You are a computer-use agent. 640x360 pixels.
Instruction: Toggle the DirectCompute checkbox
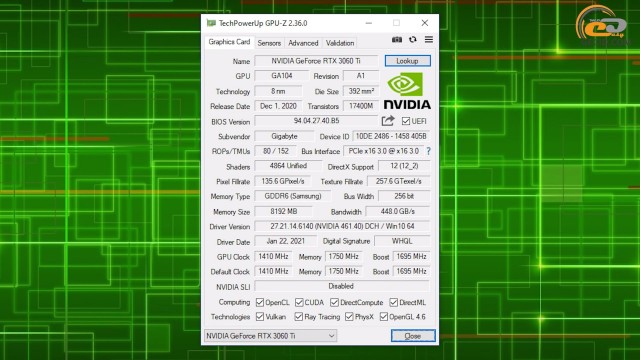(x=334, y=302)
